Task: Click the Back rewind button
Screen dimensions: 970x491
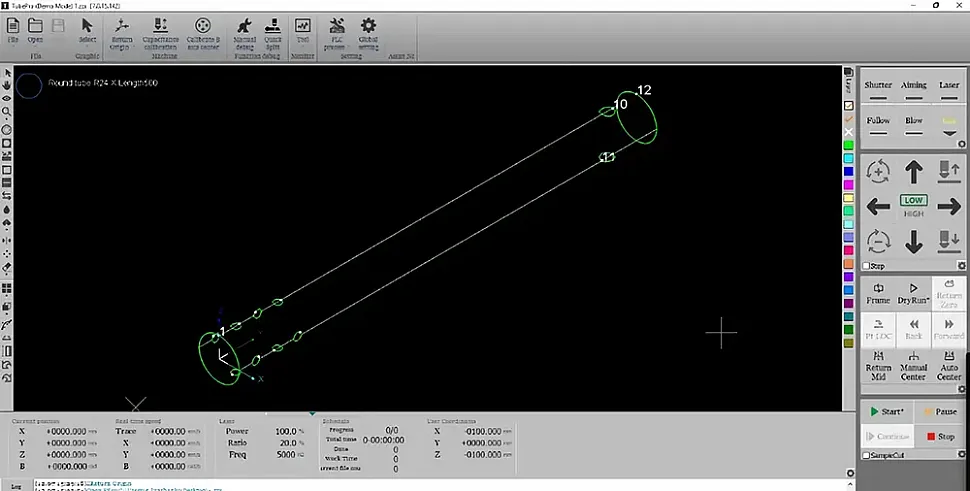Action: (913, 330)
